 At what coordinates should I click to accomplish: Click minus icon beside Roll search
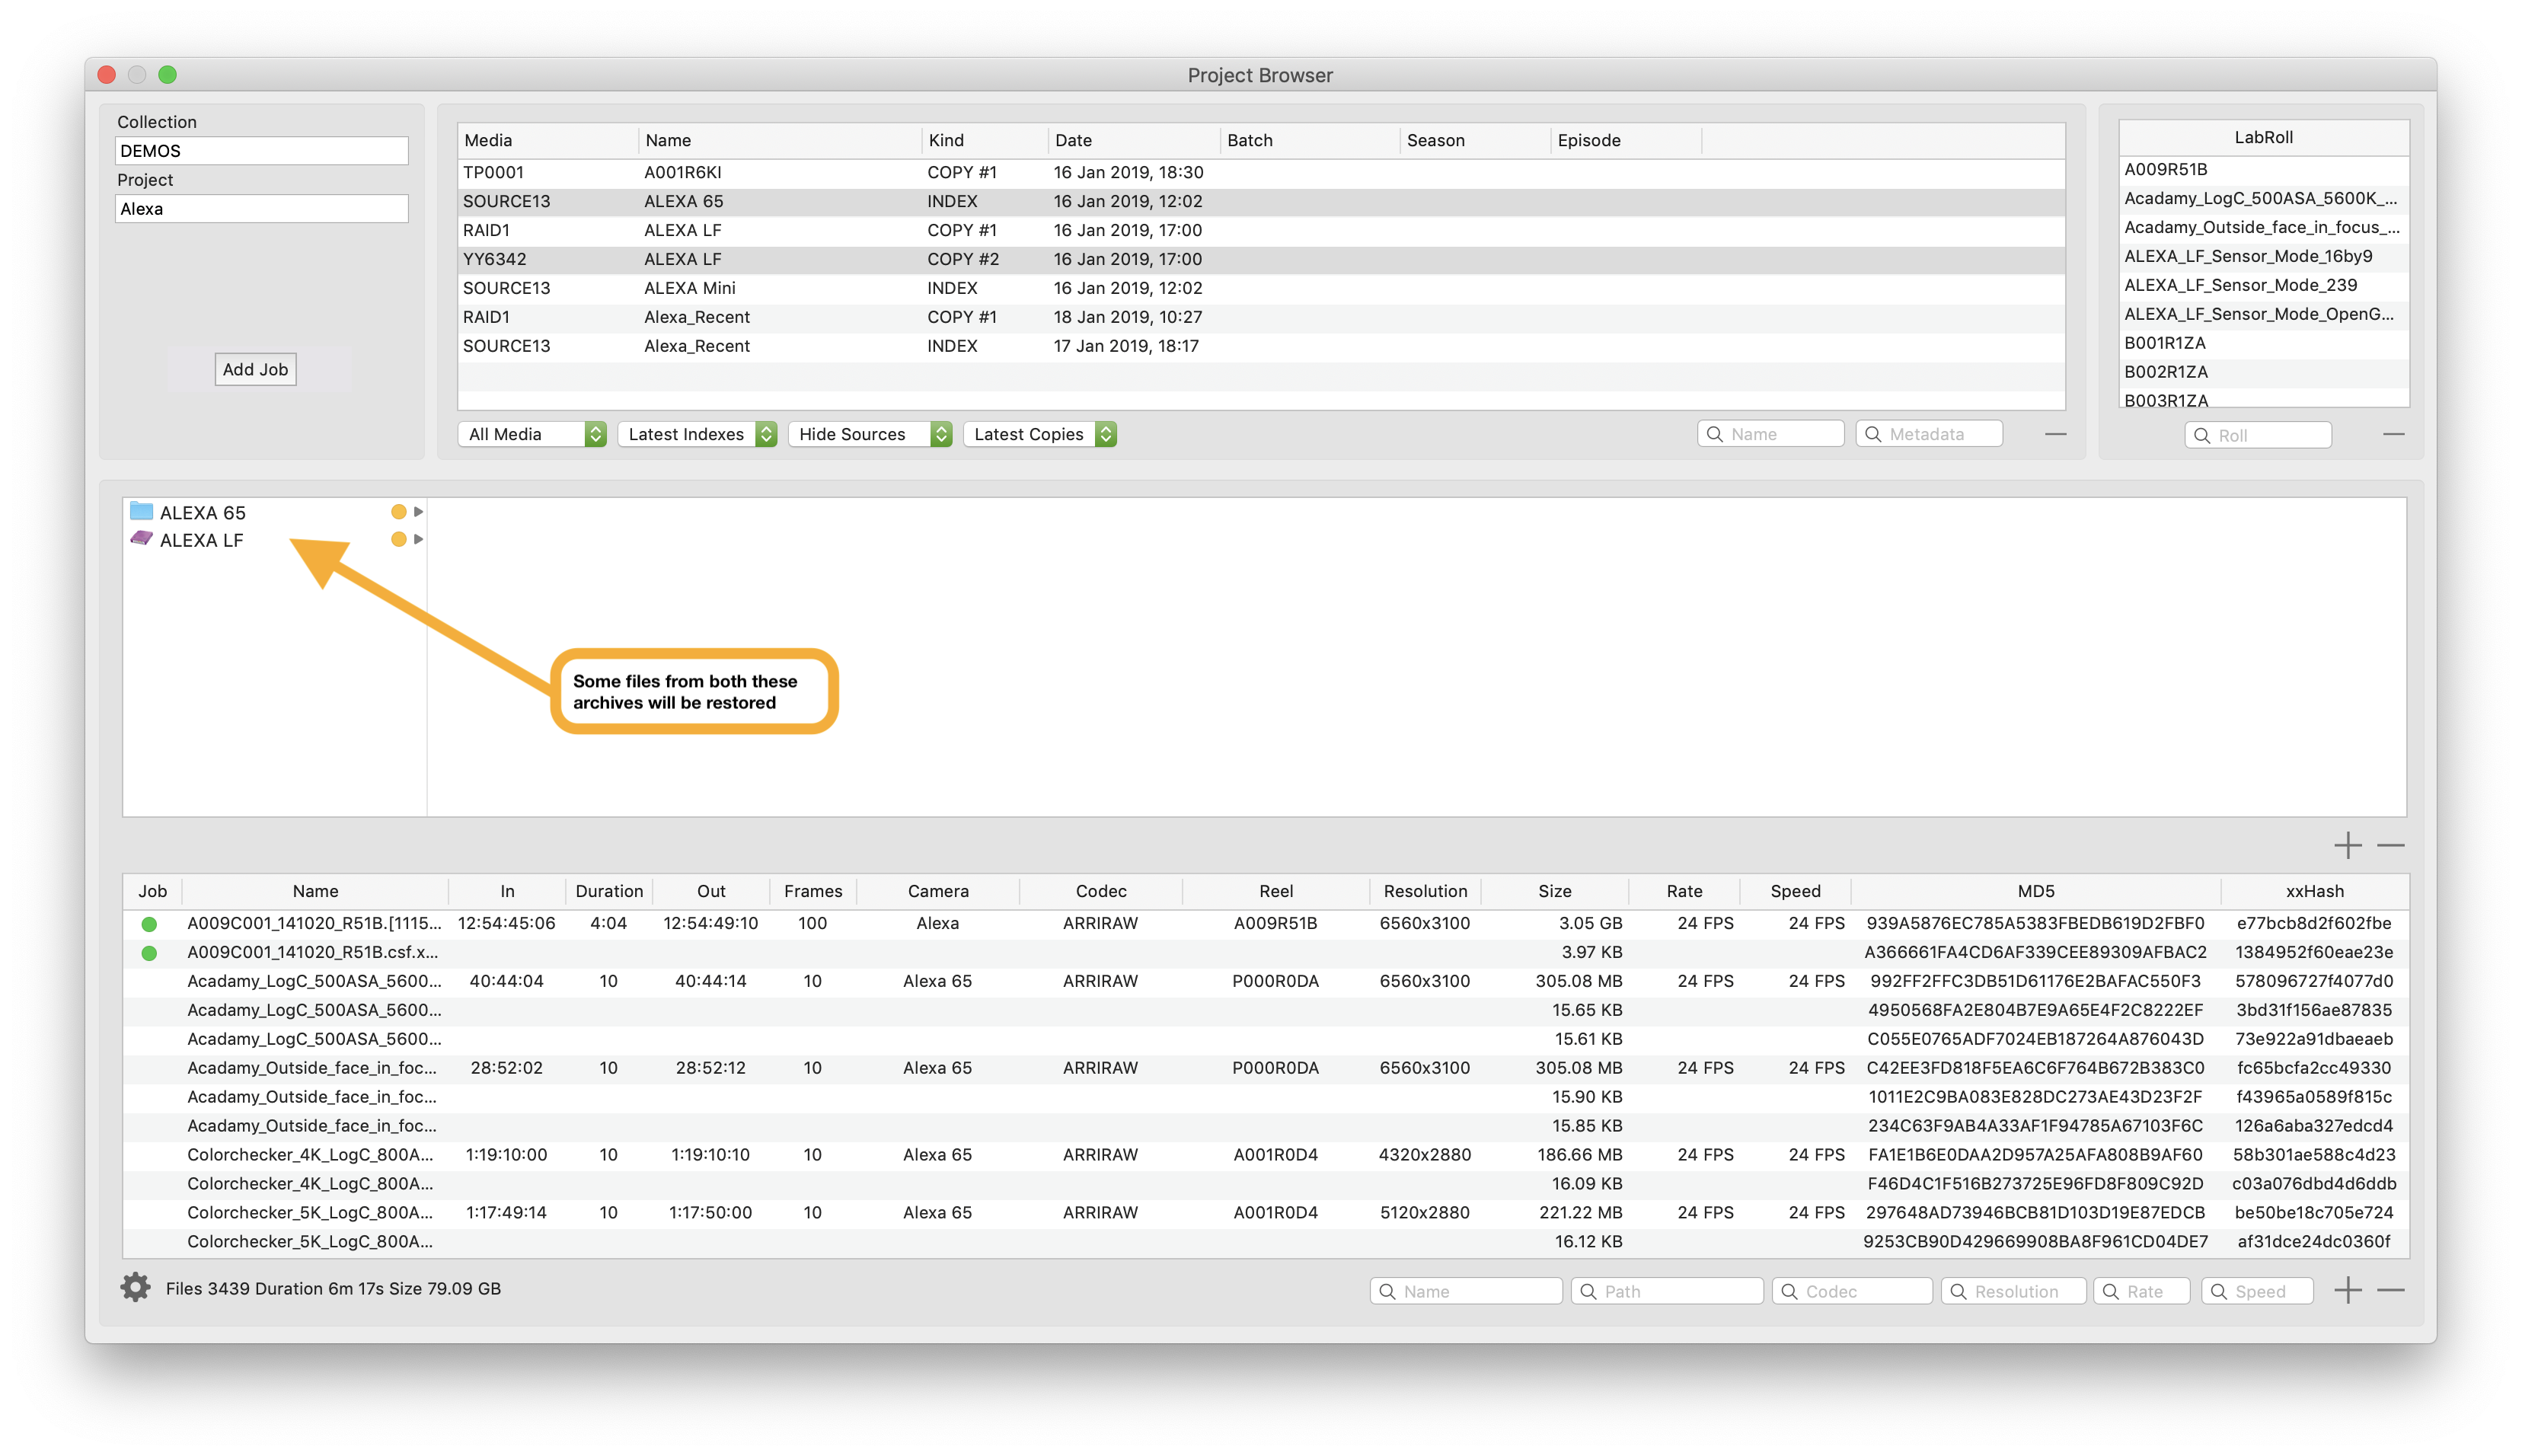click(2393, 434)
